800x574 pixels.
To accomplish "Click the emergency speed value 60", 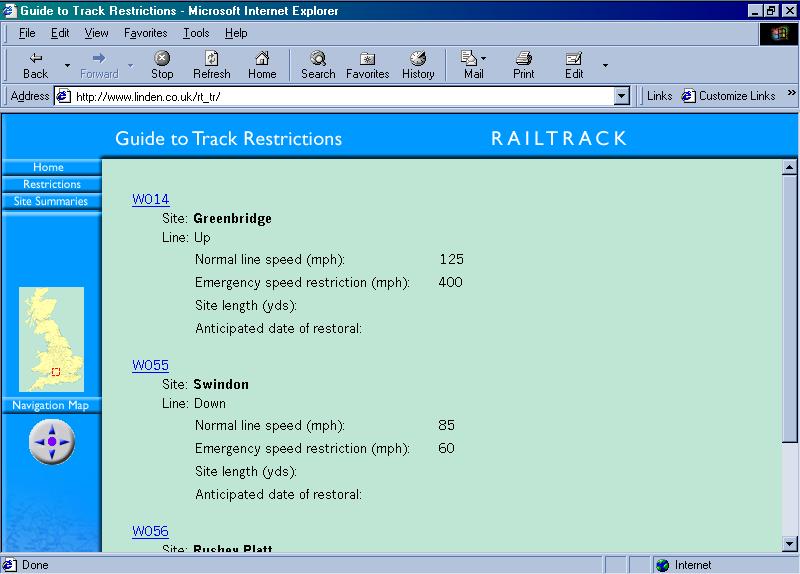I will pos(446,448).
